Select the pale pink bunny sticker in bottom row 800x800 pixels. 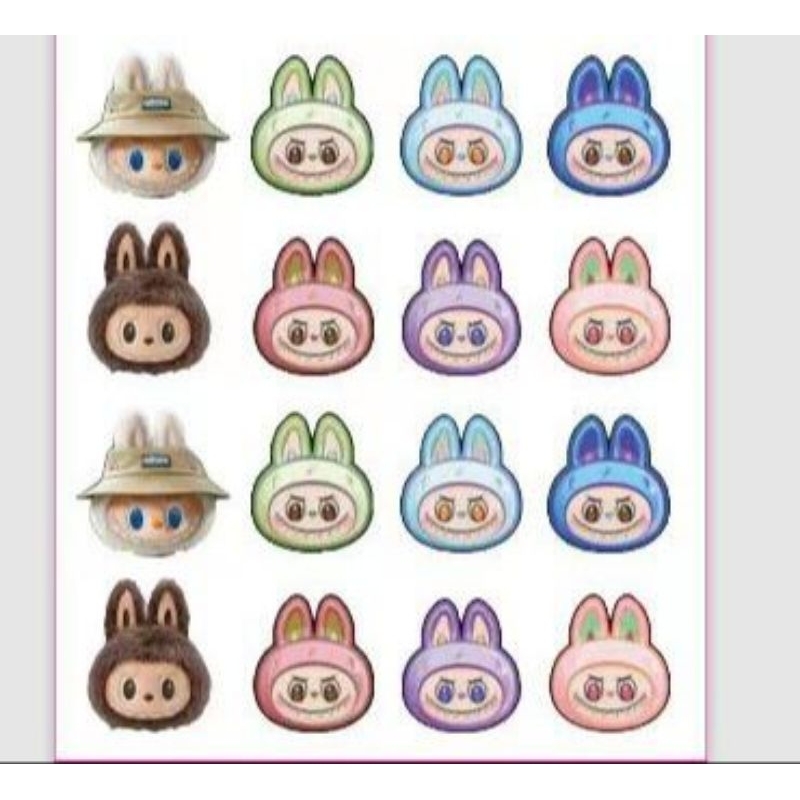[x=610, y=663]
